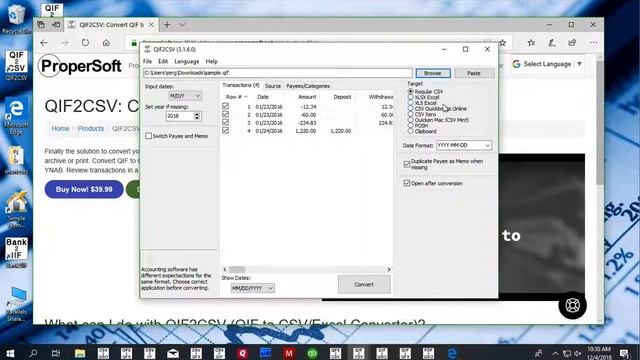
Task: Add page to favorites with star icon
Action: click(502, 42)
